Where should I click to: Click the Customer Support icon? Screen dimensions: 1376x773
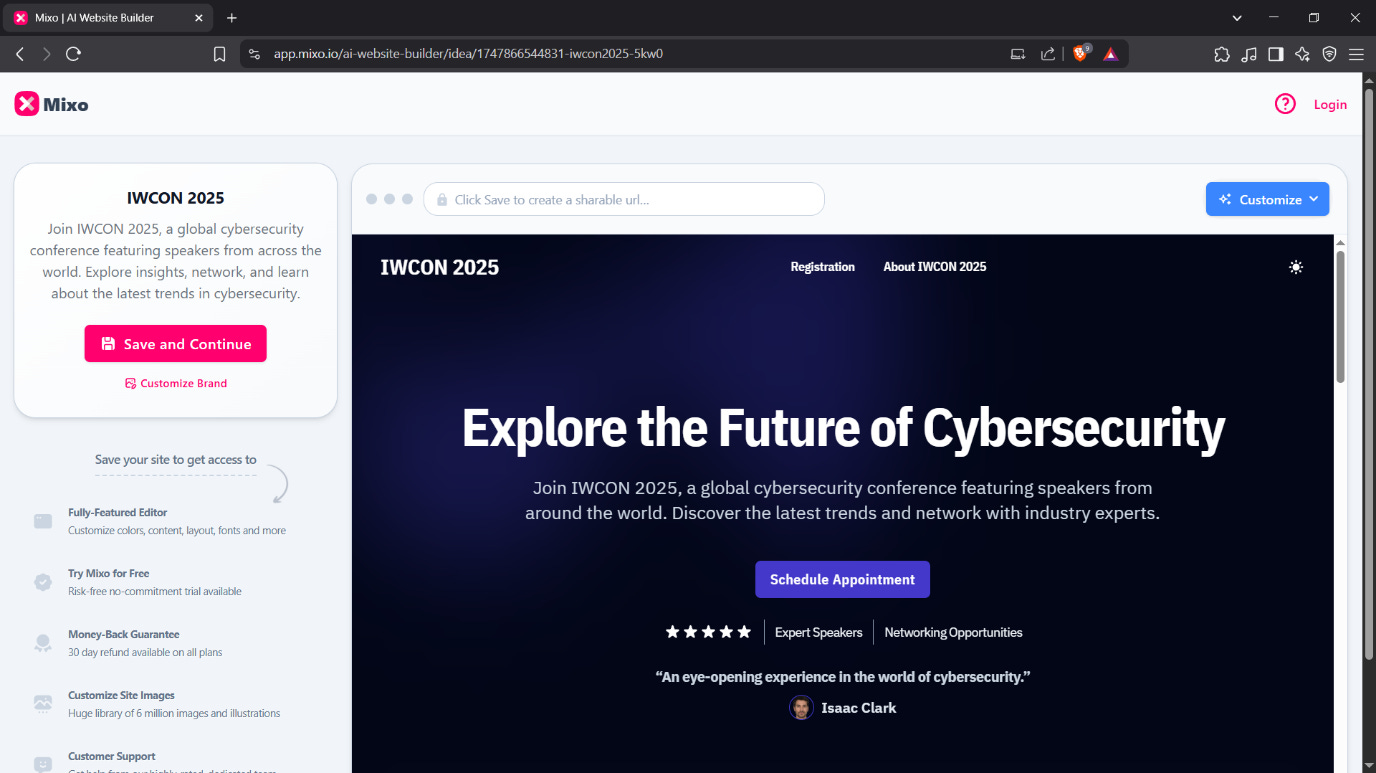[x=43, y=764]
